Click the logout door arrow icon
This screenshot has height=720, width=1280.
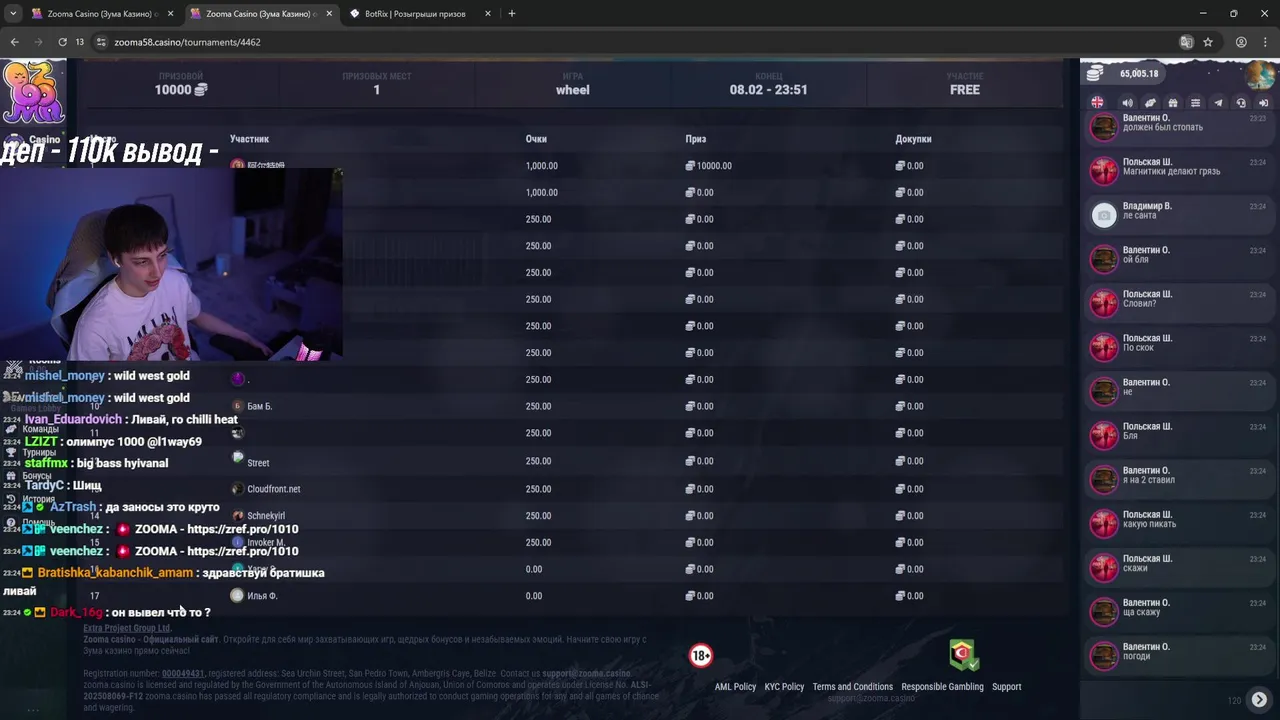pyautogui.click(x=1263, y=103)
